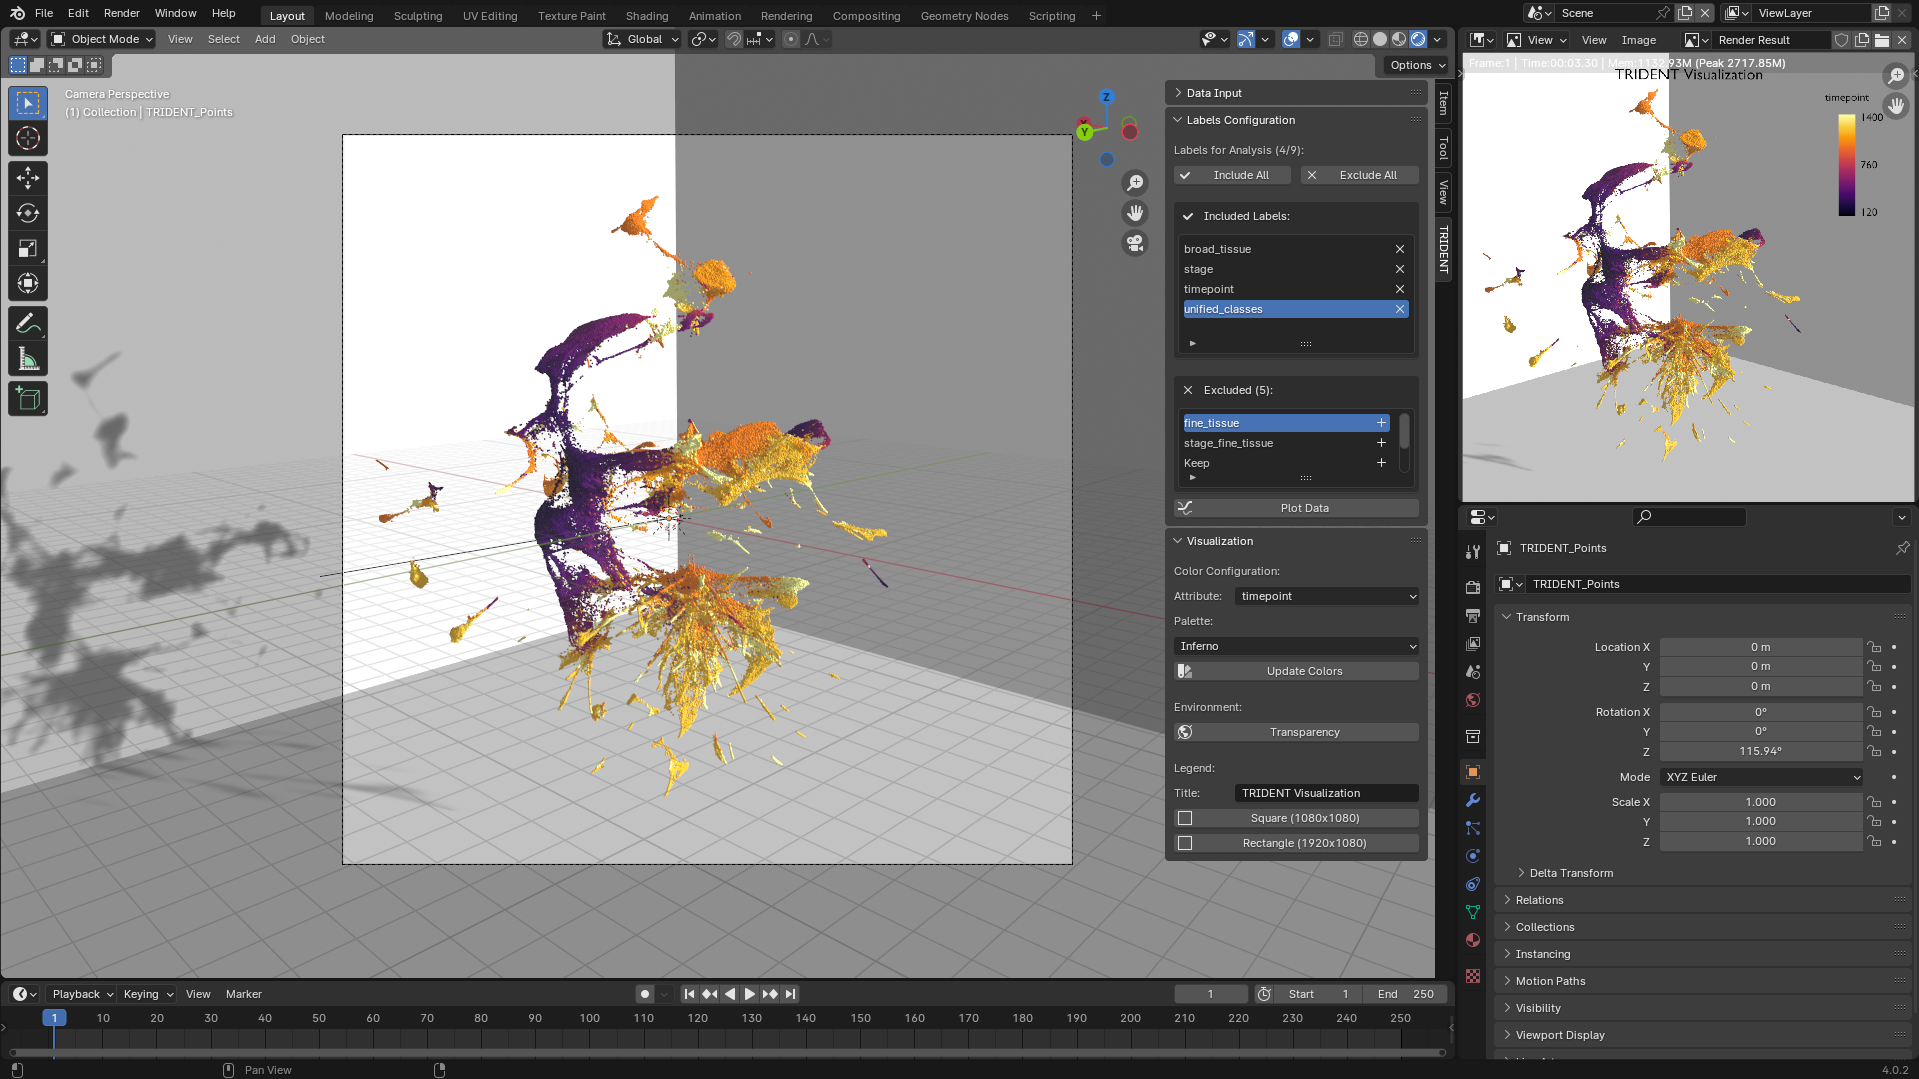Viewport: 1919px width, 1079px height.
Task: Remove unified_classes from included labels
Action: (x=1400, y=309)
